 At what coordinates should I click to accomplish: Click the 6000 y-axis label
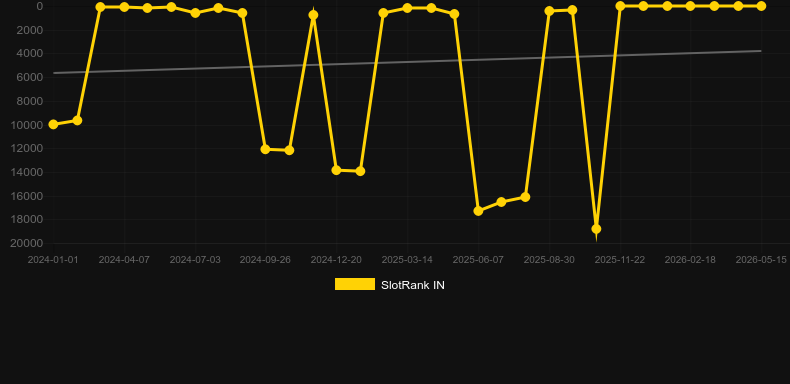click(30, 78)
